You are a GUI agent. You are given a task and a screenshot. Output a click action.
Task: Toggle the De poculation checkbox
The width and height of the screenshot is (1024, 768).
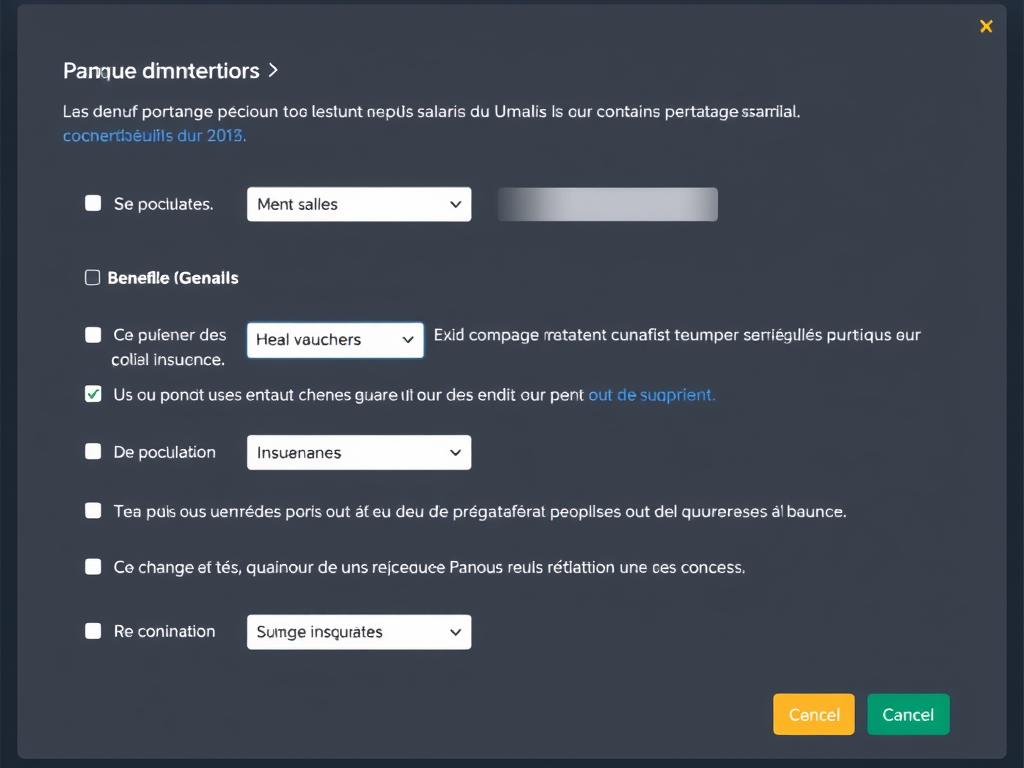93,451
